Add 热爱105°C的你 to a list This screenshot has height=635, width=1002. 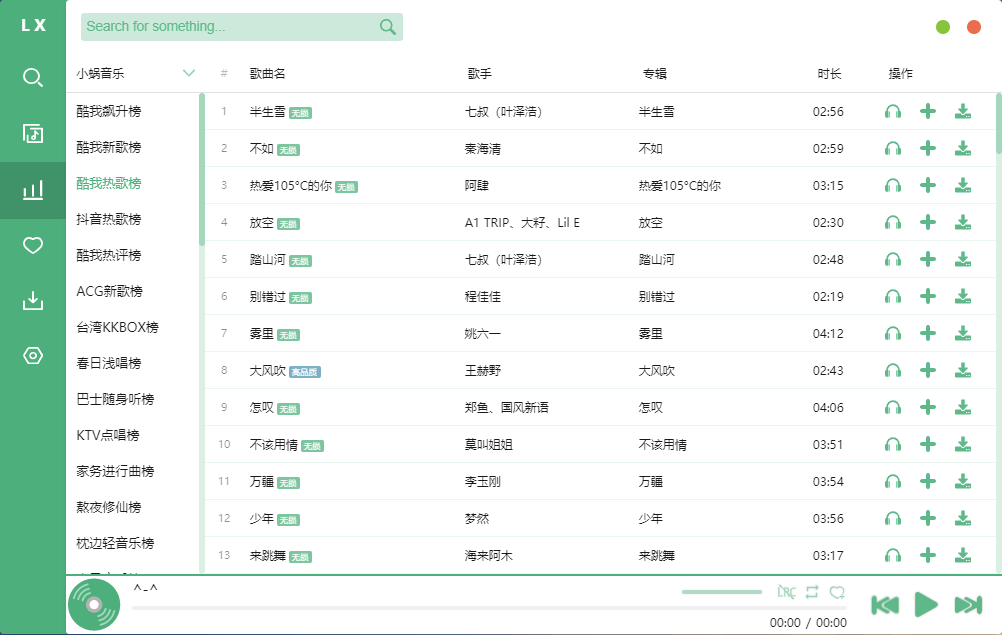(928, 186)
